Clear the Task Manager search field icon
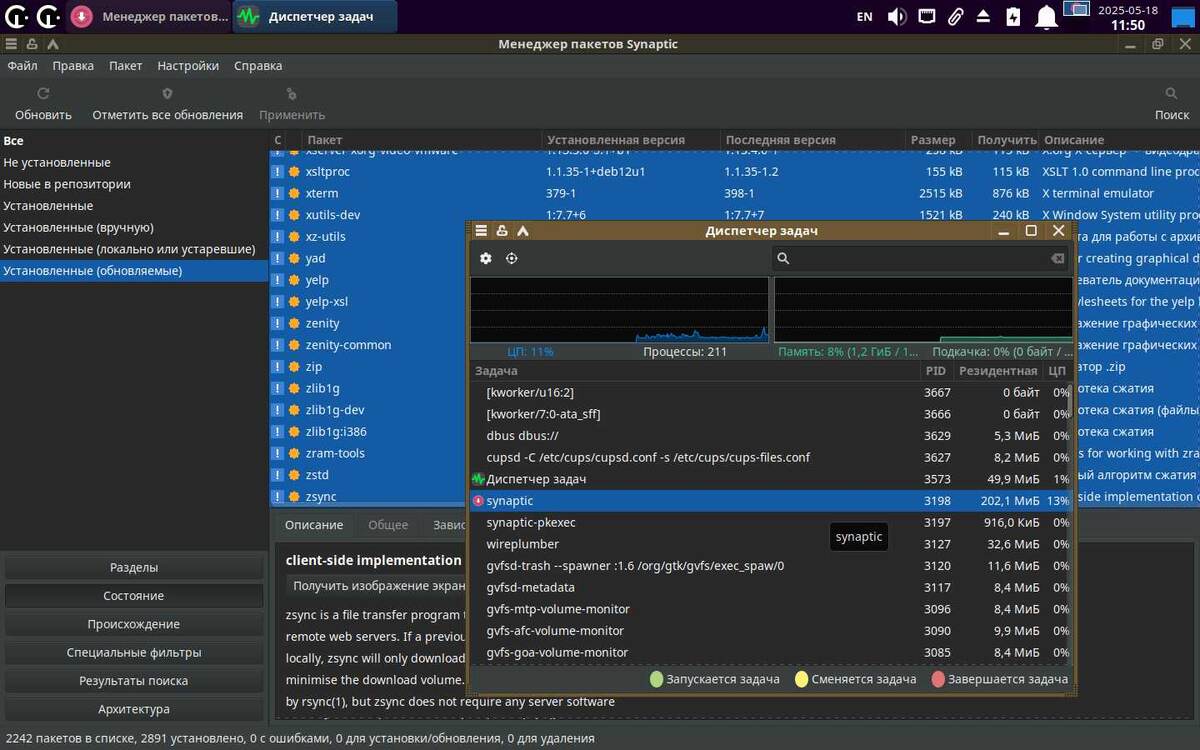 tap(1057, 258)
